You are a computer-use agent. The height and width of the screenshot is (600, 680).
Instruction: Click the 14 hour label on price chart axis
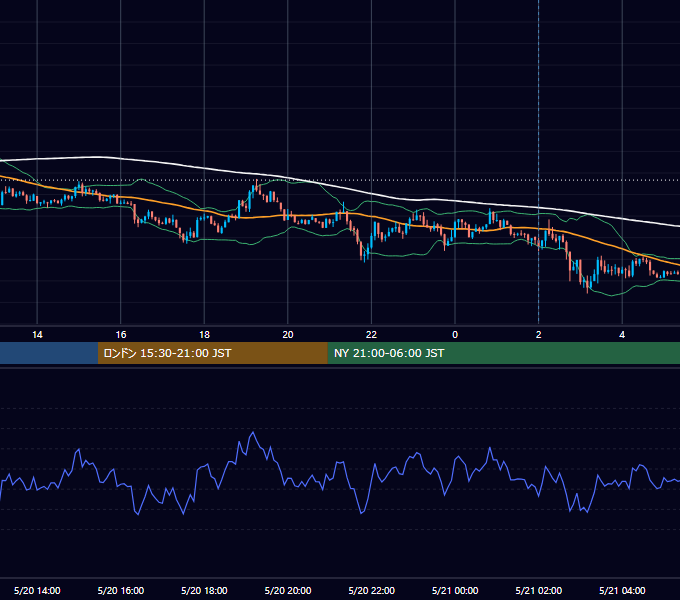[x=37, y=335]
